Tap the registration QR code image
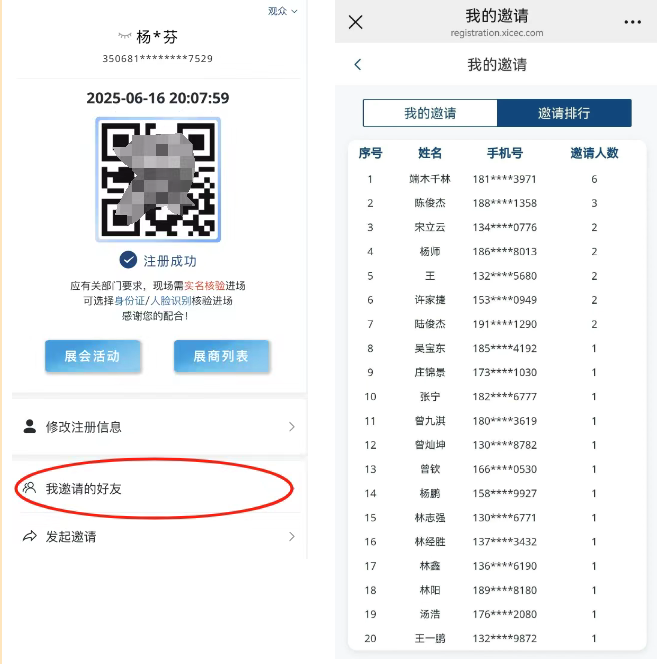This screenshot has width=657, height=664. 158,180
